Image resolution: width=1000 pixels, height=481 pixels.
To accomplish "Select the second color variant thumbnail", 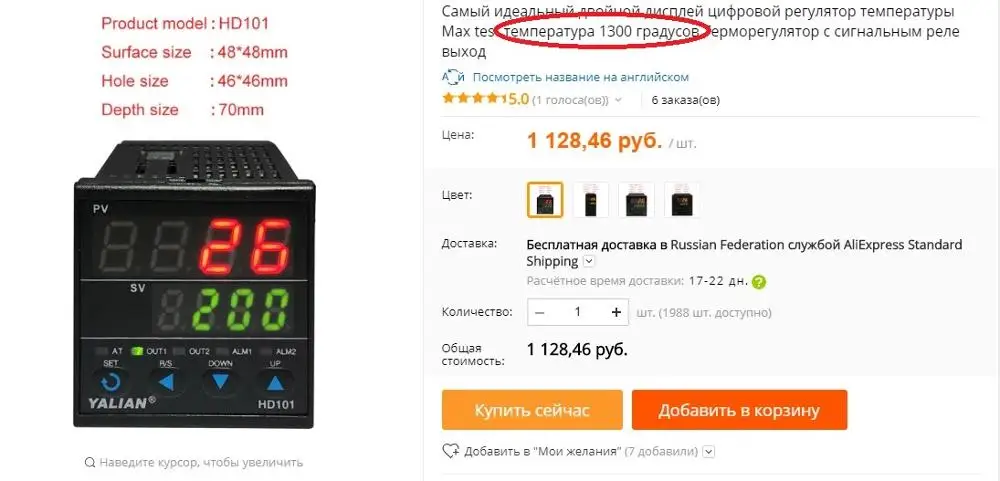I will 591,200.
